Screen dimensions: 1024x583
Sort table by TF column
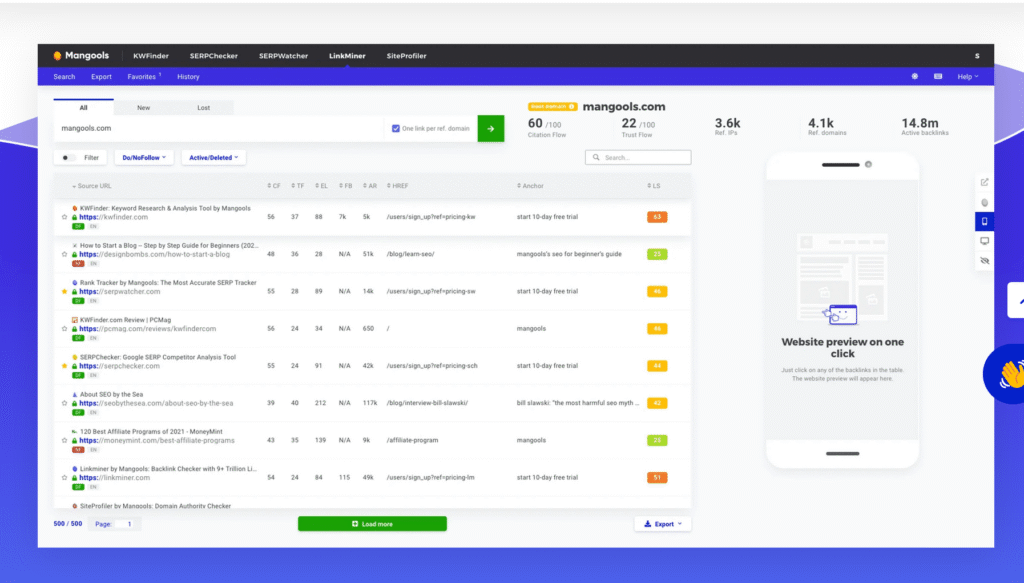(x=298, y=186)
